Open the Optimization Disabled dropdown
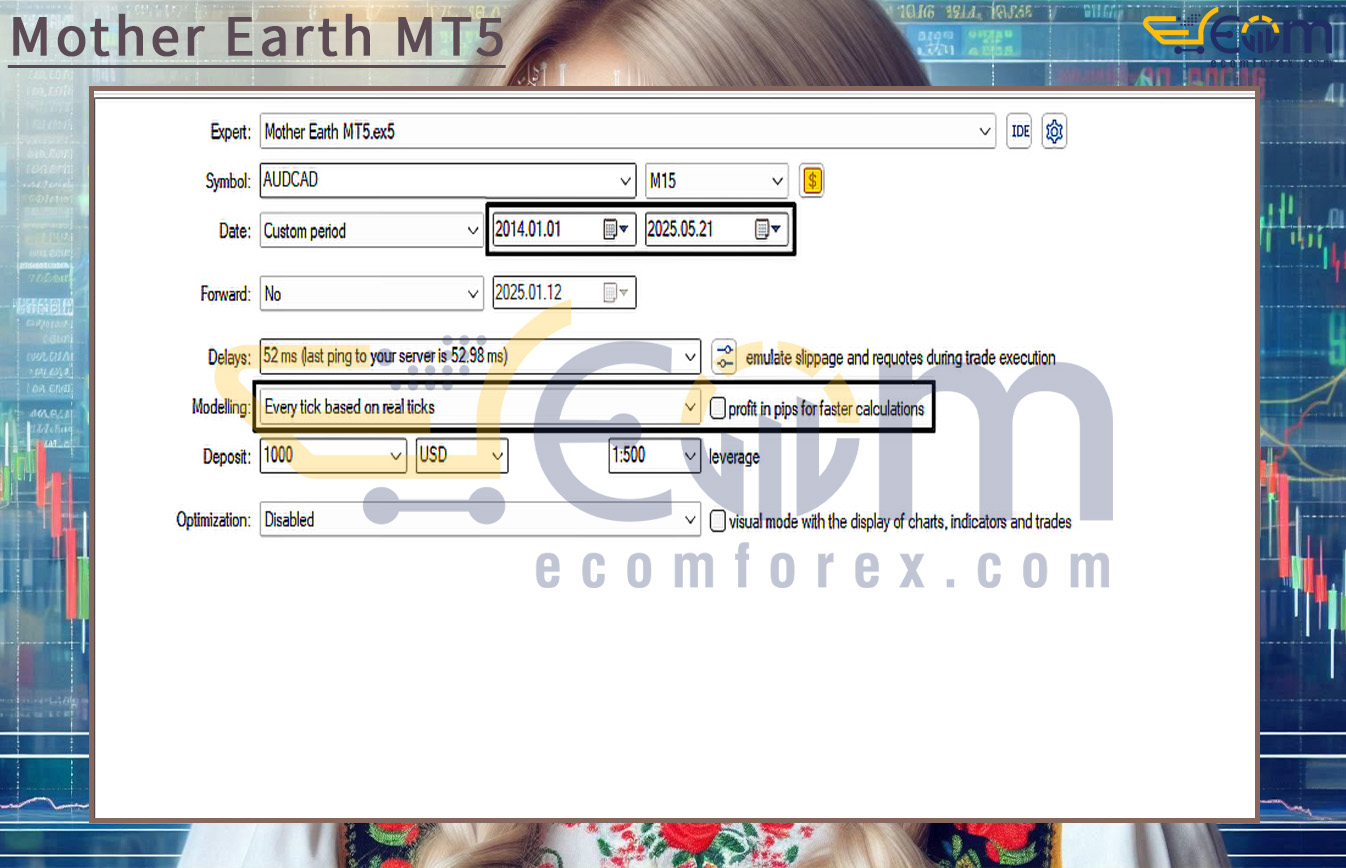1346x868 pixels. point(690,520)
